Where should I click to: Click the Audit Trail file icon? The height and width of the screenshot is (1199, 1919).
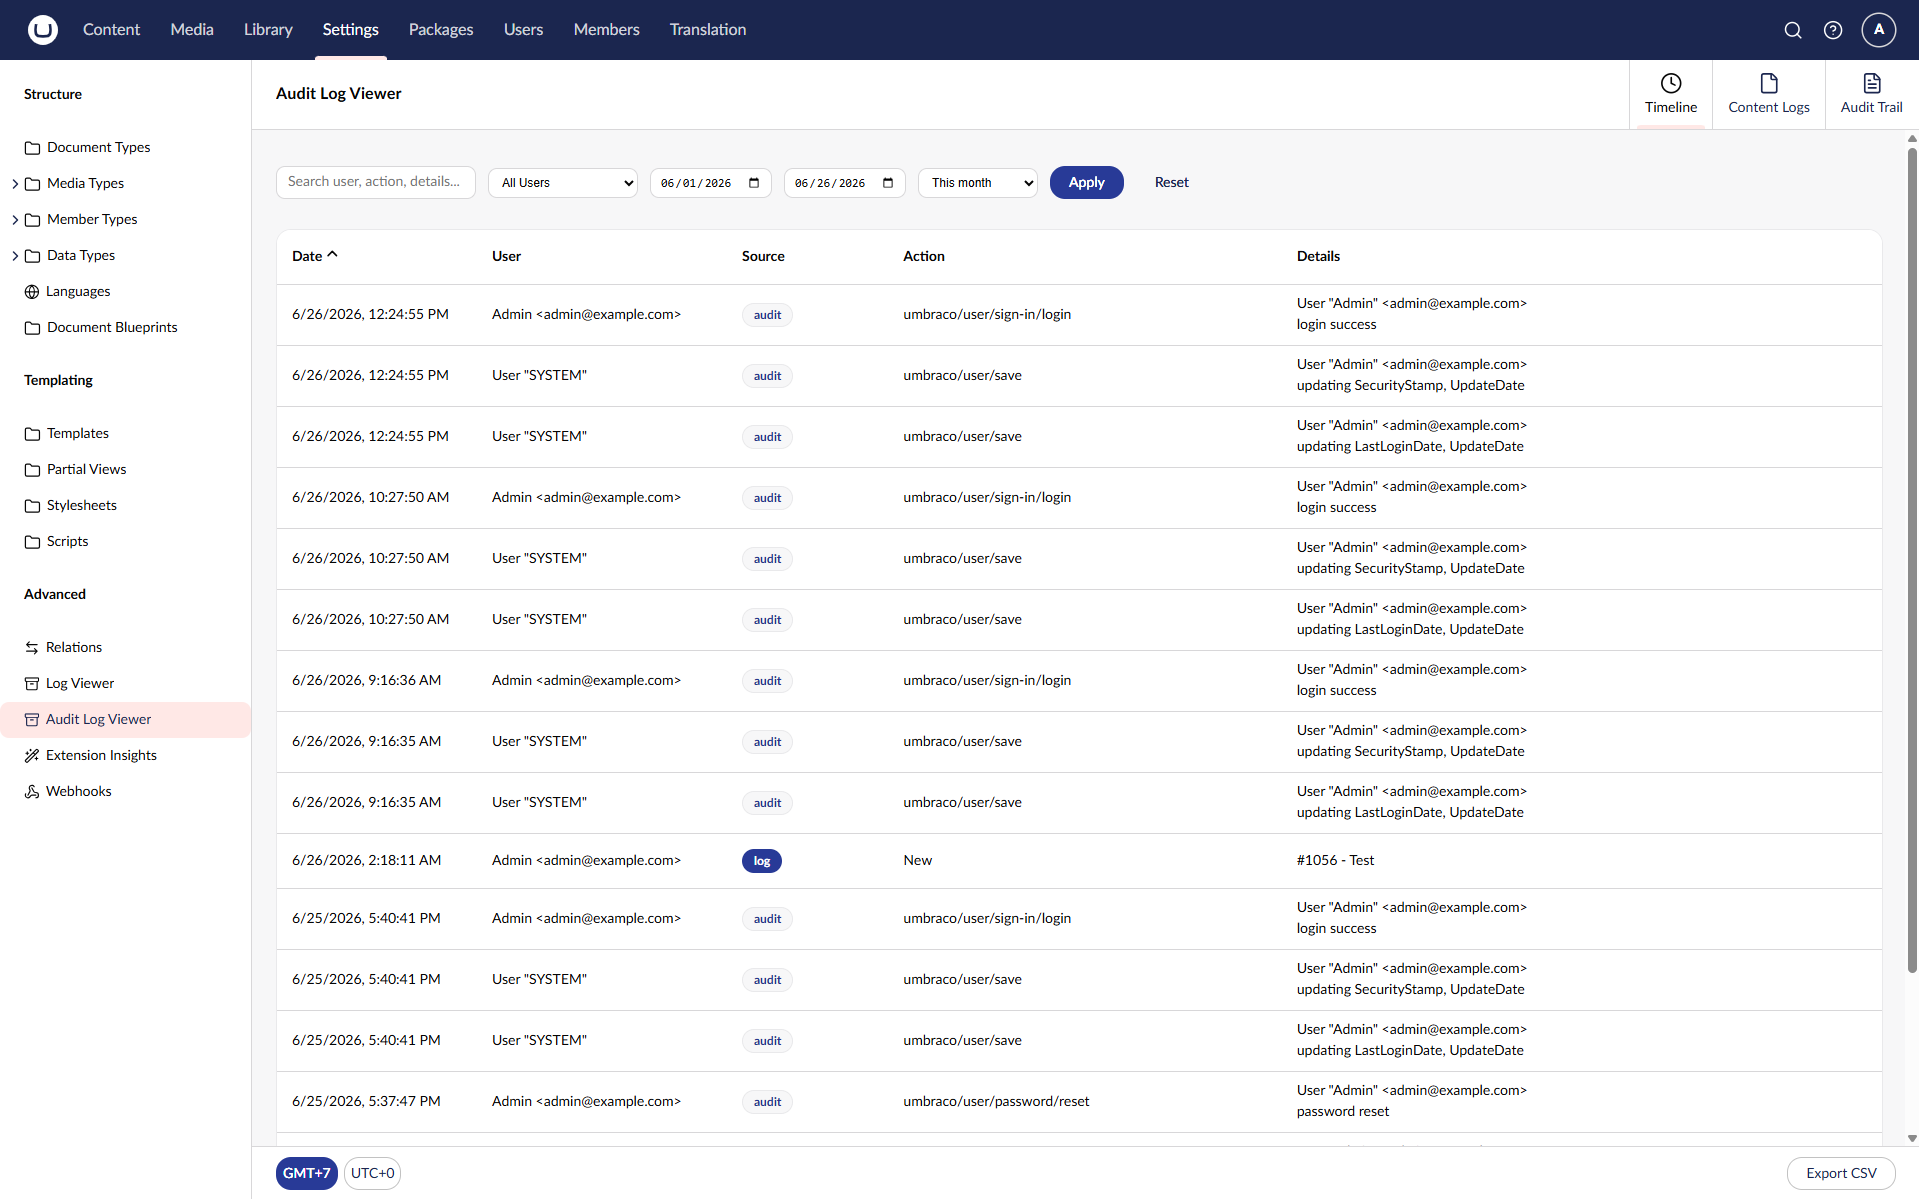(x=1872, y=83)
